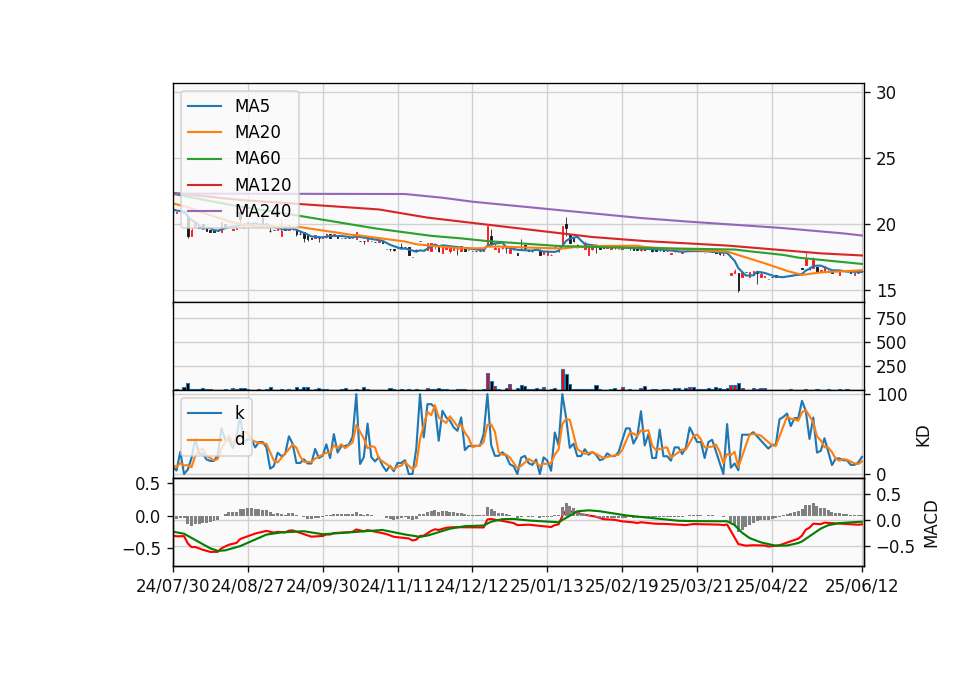
Task: Click the MA20 legend label
Action: click(257, 132)
